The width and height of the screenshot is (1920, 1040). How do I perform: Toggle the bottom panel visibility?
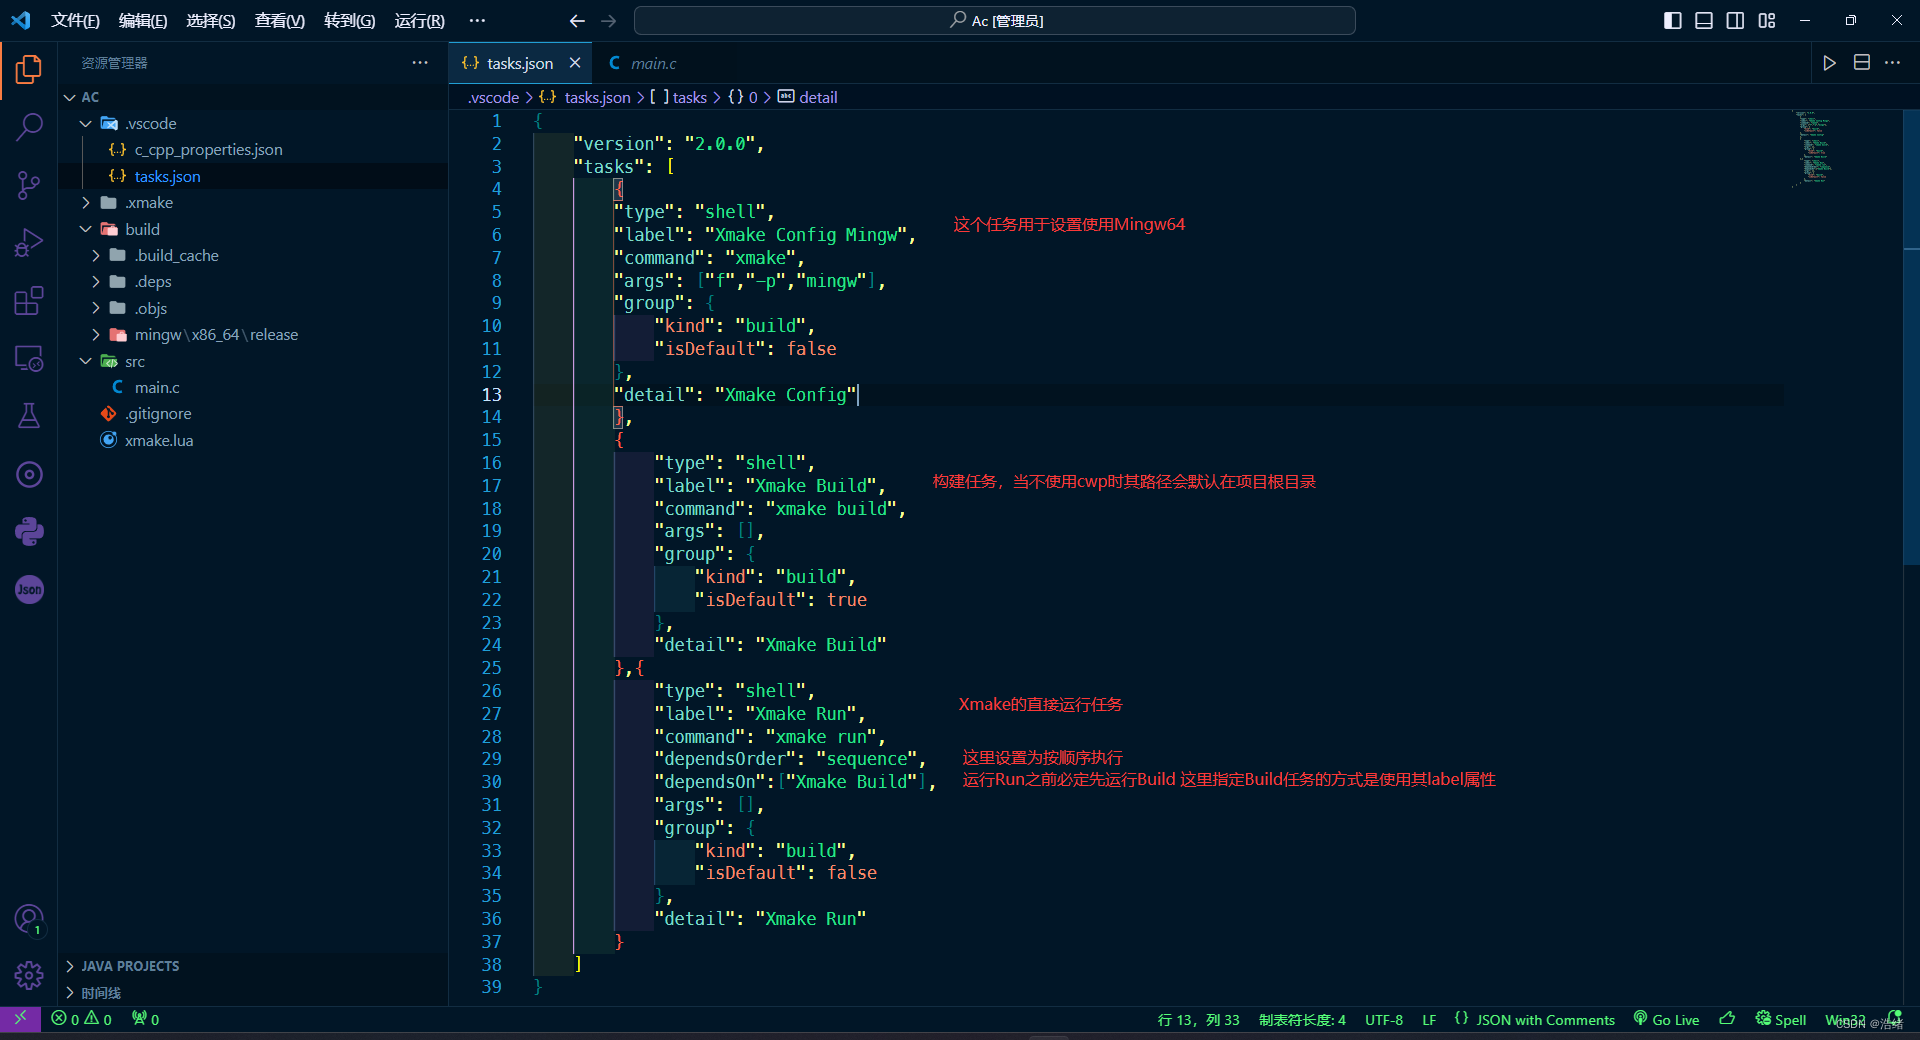pos(1703,20)
